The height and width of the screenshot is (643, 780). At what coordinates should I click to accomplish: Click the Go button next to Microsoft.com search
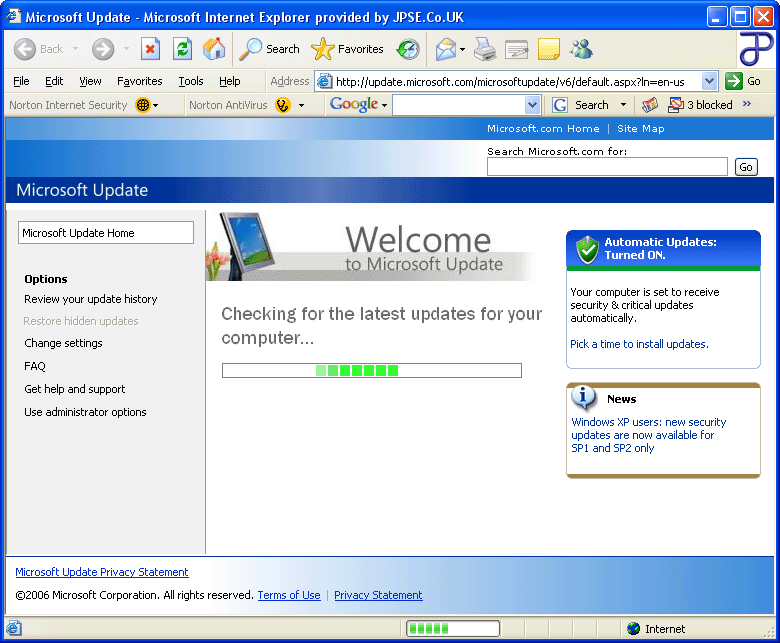746,167
